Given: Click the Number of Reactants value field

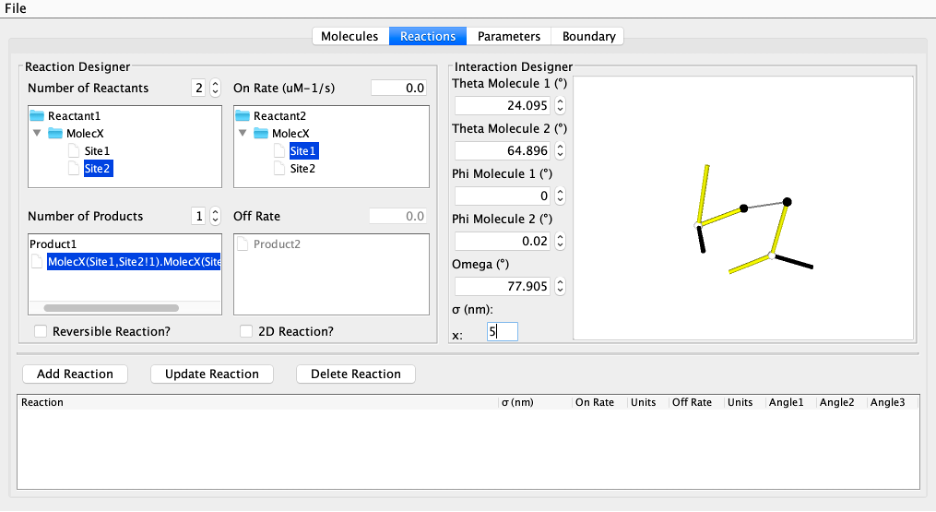Looking at the screenshot, I should 198,88.
